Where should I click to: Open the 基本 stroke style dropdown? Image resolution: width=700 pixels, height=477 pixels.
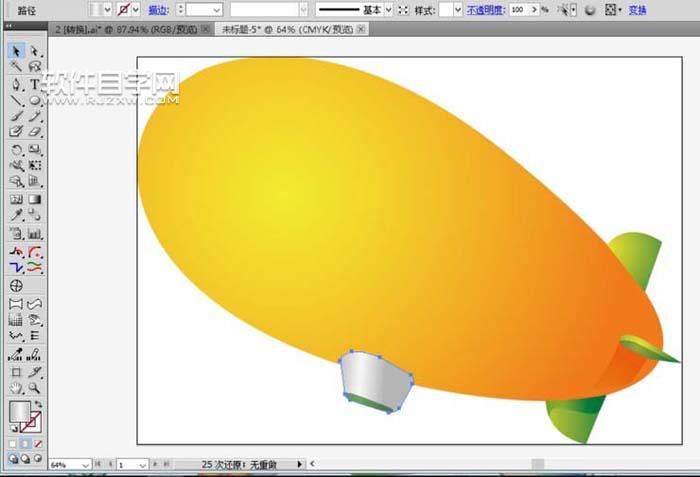[x=388, y=10]
